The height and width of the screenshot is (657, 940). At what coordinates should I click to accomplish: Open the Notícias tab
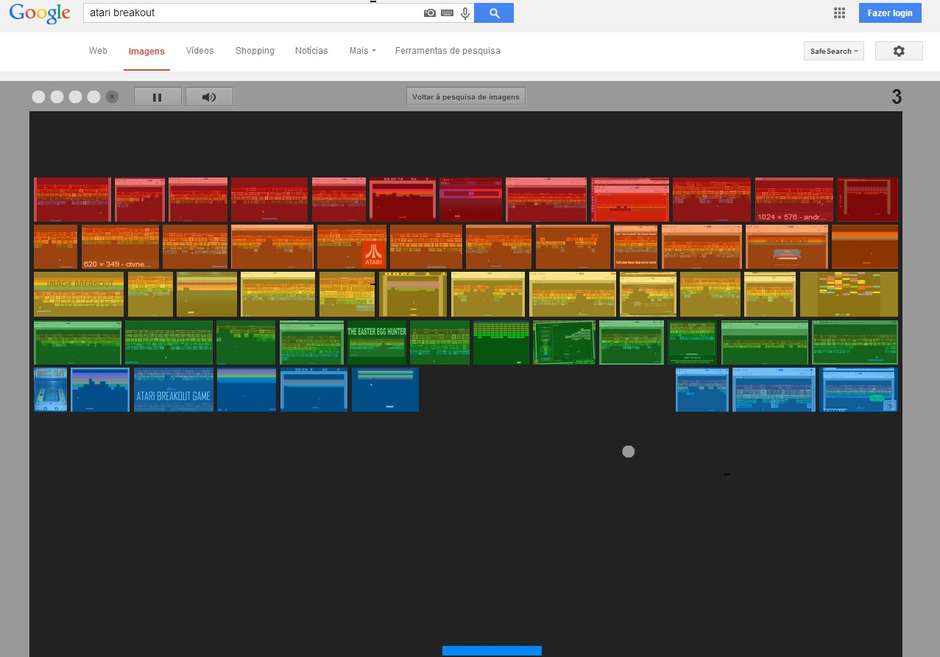click(311, 51)
